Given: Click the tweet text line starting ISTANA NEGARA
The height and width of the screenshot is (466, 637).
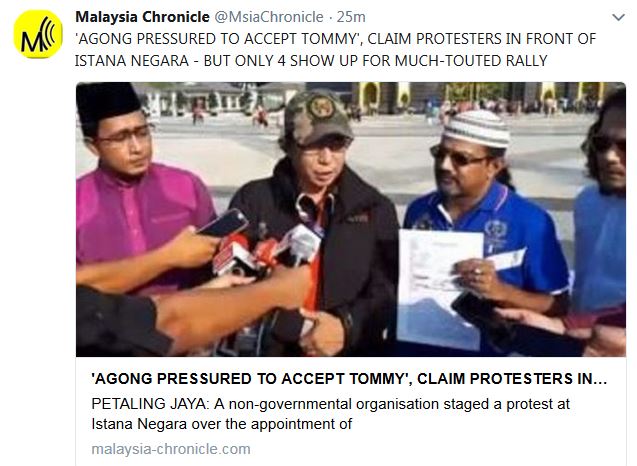Looking at the screenshot, I should point(311,61).
